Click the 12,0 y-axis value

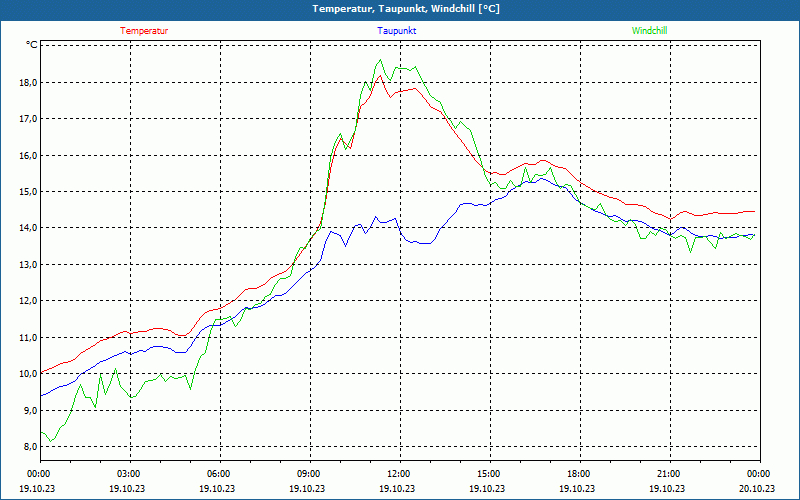pos(28,301)
